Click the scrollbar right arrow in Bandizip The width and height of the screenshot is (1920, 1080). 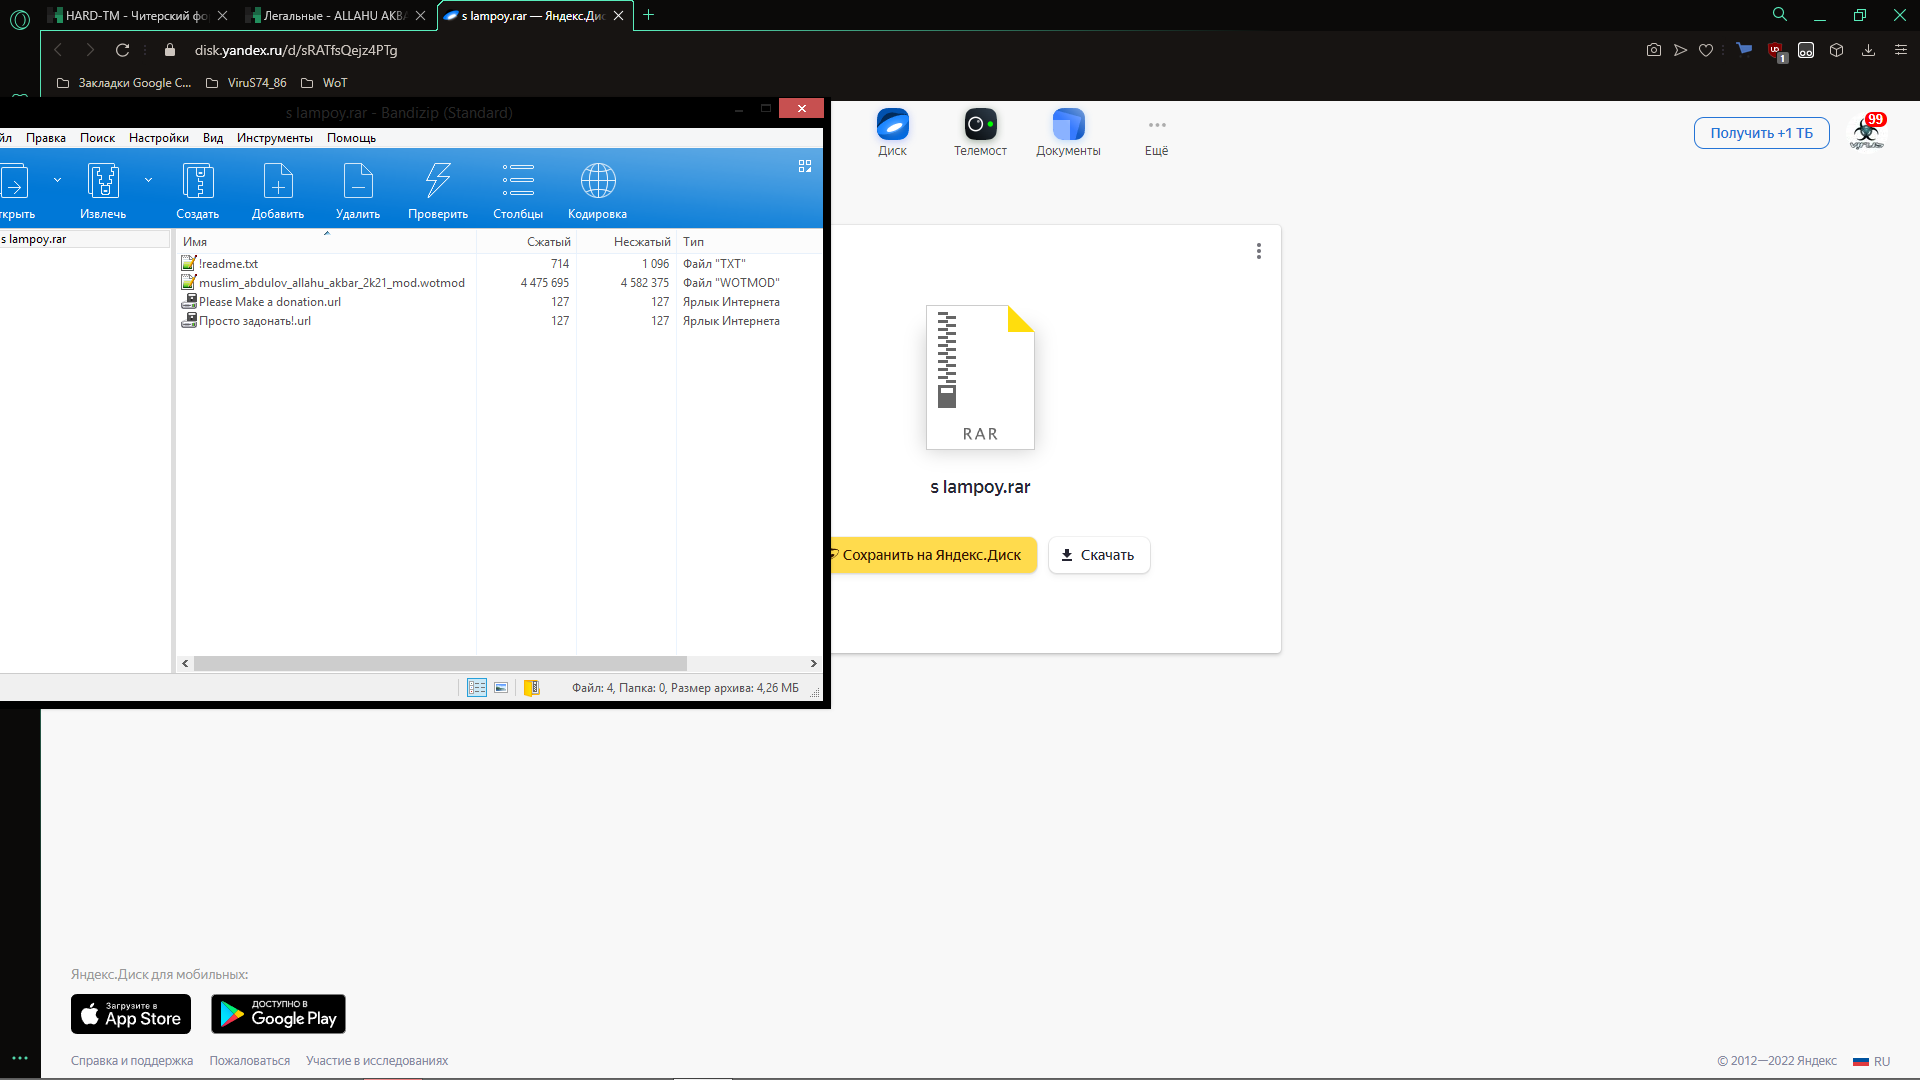click(813, 664)
